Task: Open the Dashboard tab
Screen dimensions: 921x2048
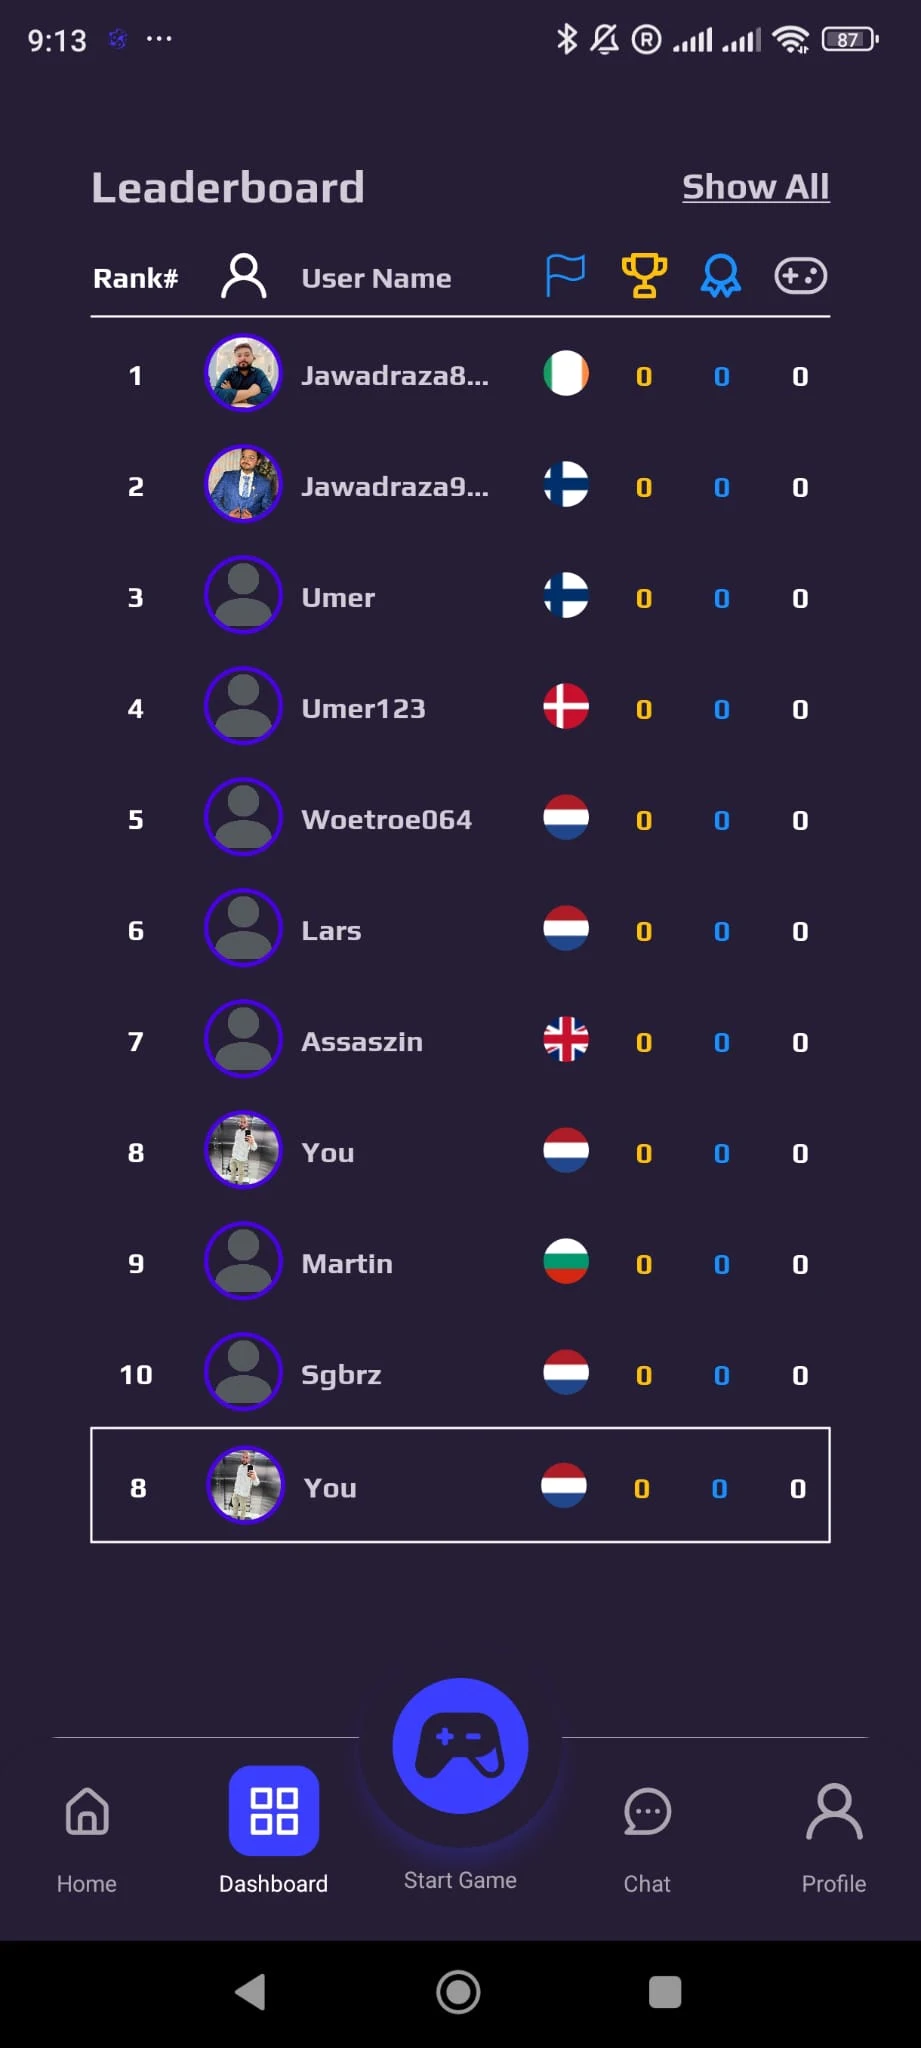Action: 273,1811
